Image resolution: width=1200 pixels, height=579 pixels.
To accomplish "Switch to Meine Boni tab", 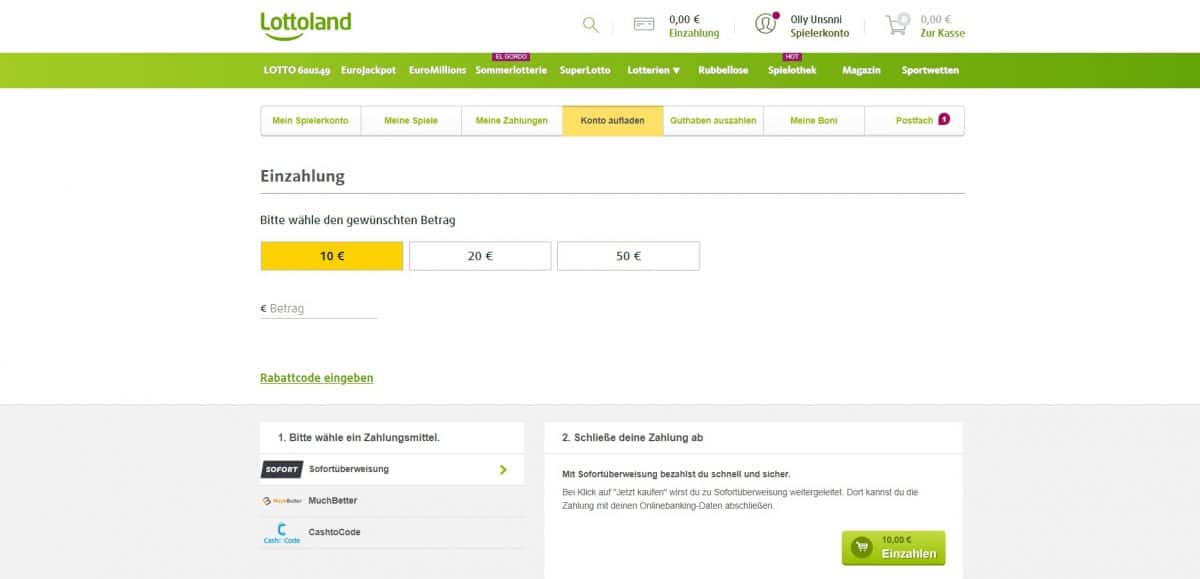I will coord(814,121).
